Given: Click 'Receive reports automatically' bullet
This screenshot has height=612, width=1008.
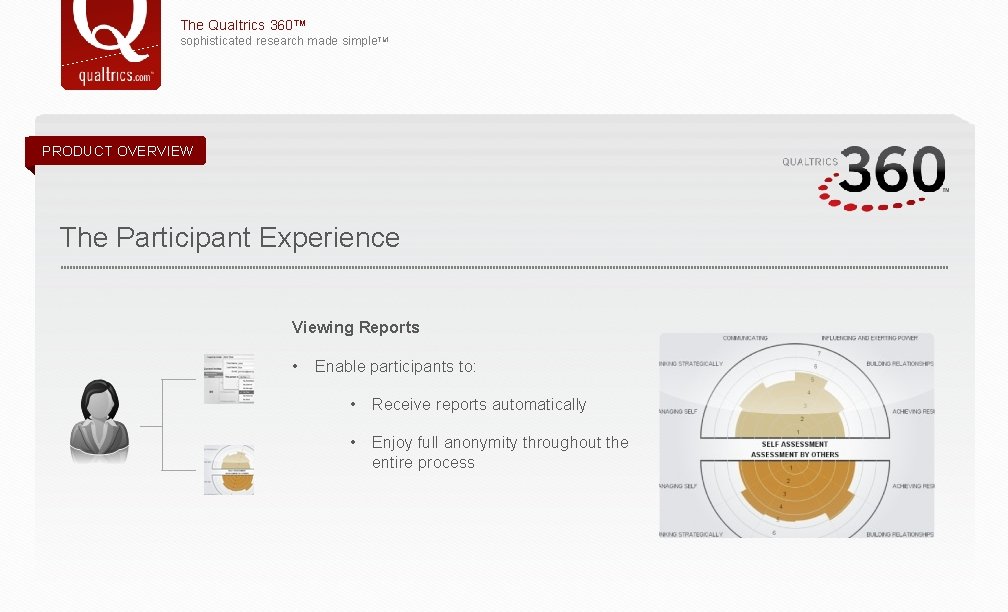Looking at the screenshot, I should pos(479,404).
